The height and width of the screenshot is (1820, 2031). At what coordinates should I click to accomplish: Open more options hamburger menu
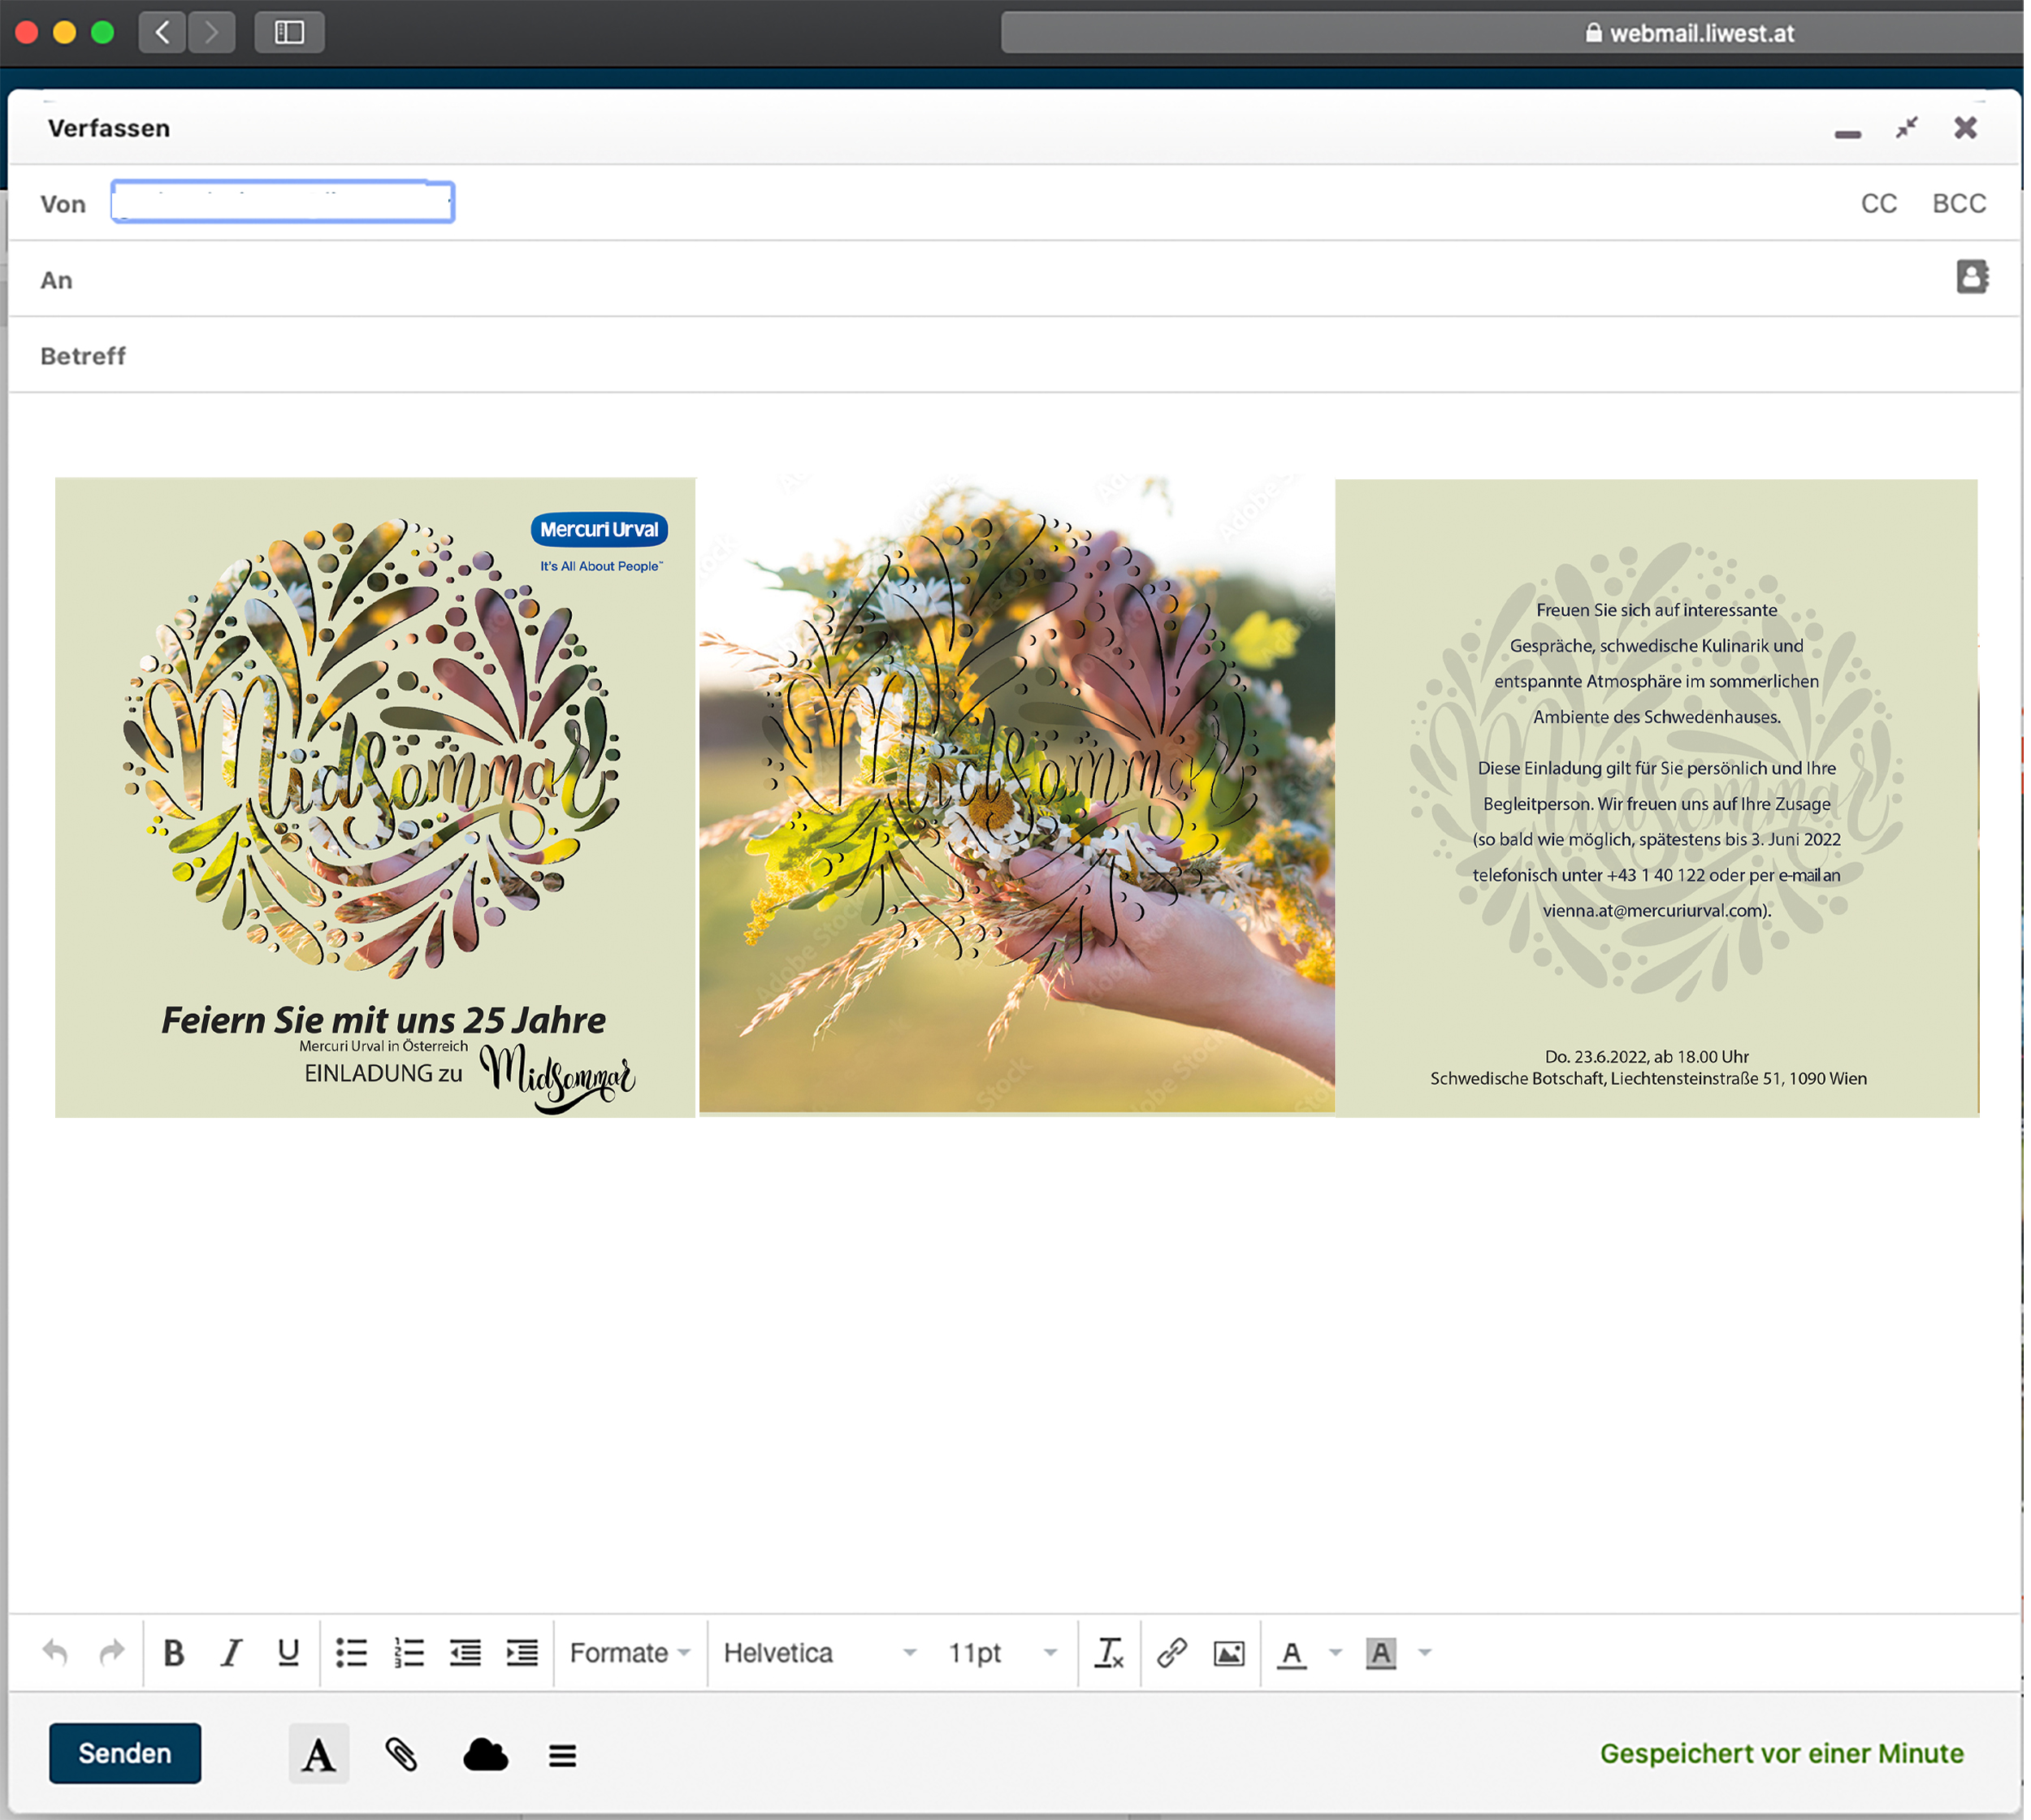click(564, 1755)
